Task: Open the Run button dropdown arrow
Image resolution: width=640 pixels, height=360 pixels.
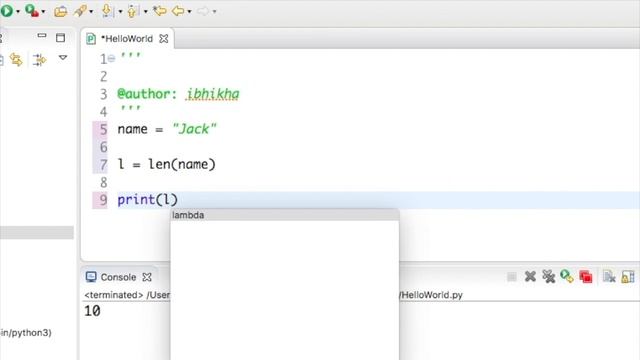Action: pos(18,11)
